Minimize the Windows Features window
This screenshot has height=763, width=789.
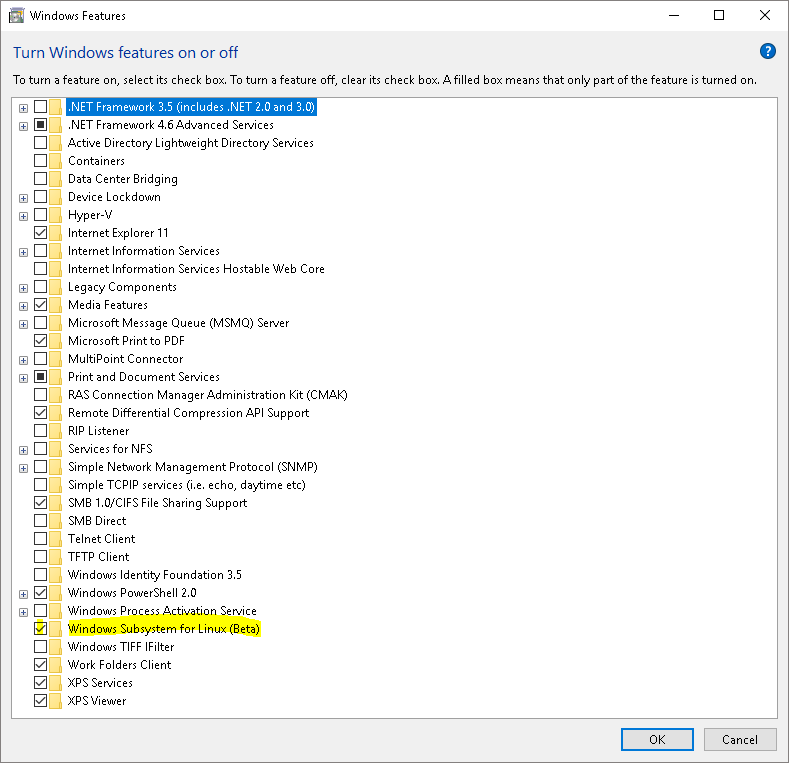pyautogui.click(x=674, y=16)
